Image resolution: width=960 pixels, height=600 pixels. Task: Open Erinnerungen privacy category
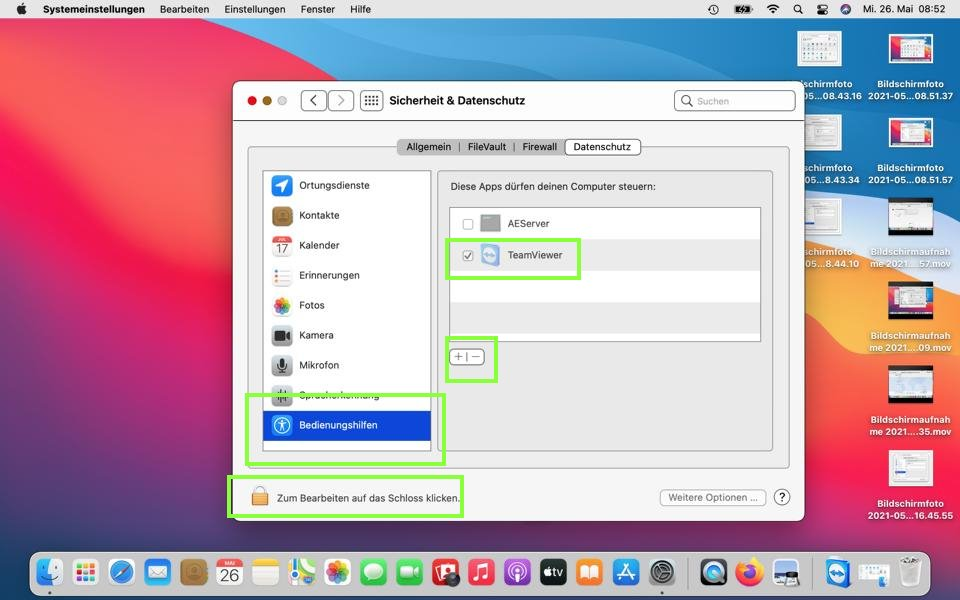(347, 276)
